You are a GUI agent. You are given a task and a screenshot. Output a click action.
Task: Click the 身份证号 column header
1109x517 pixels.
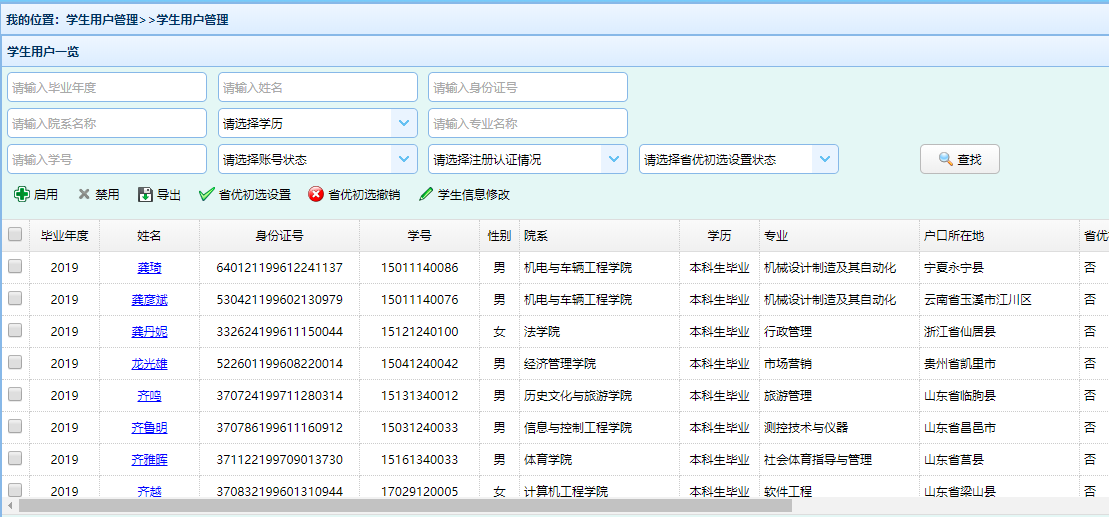[279, 236]
